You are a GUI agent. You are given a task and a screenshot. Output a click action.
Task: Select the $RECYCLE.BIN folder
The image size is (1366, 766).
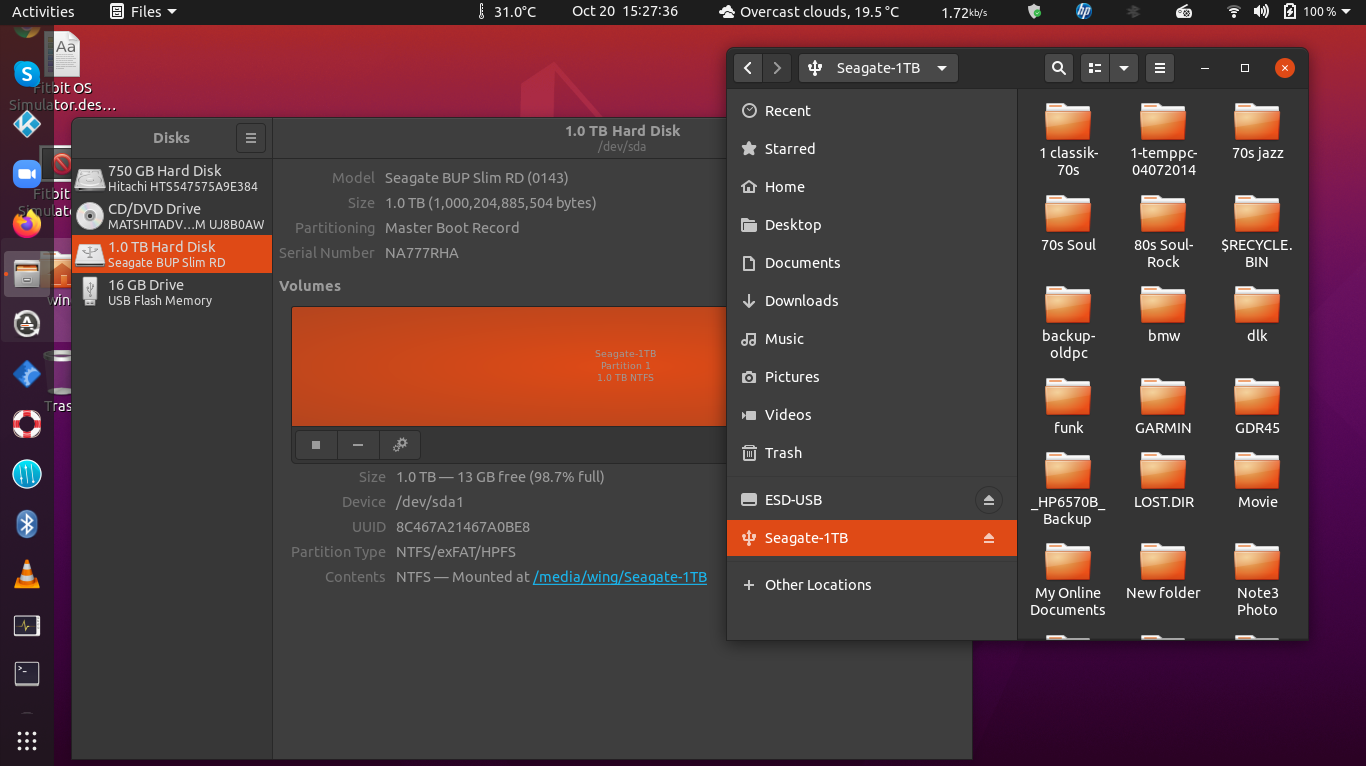pos(1257,231)
